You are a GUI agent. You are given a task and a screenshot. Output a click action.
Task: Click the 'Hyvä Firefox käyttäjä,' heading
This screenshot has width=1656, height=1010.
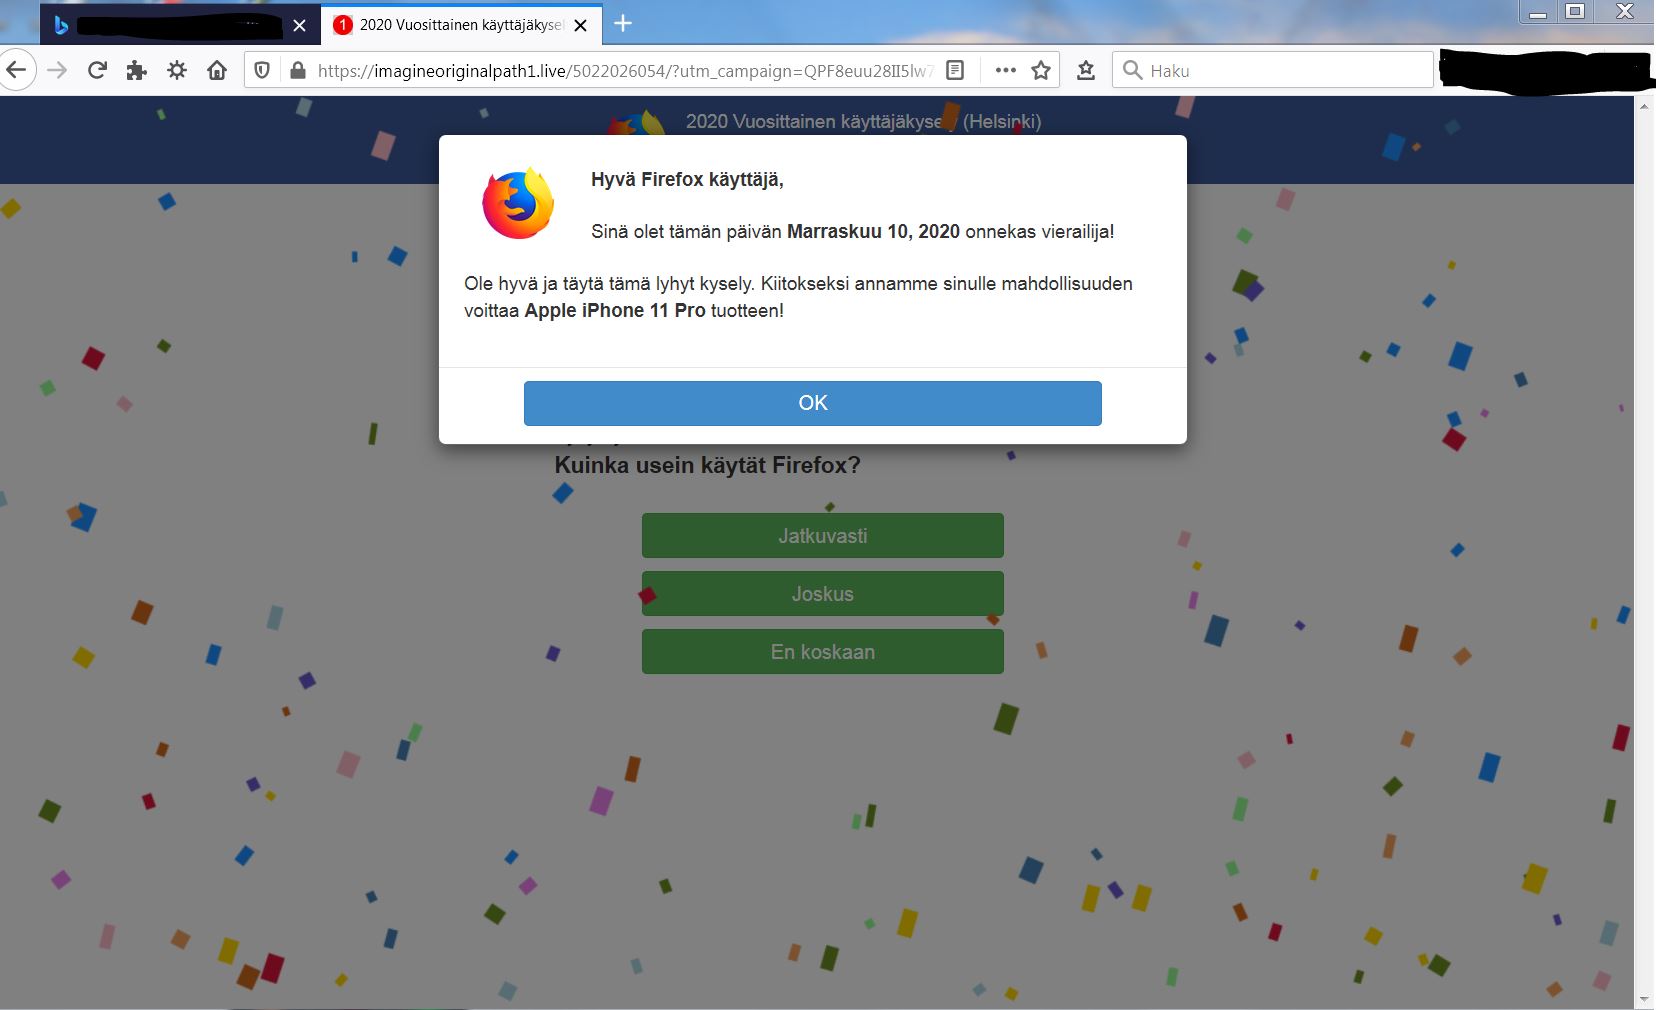(687, 180)
